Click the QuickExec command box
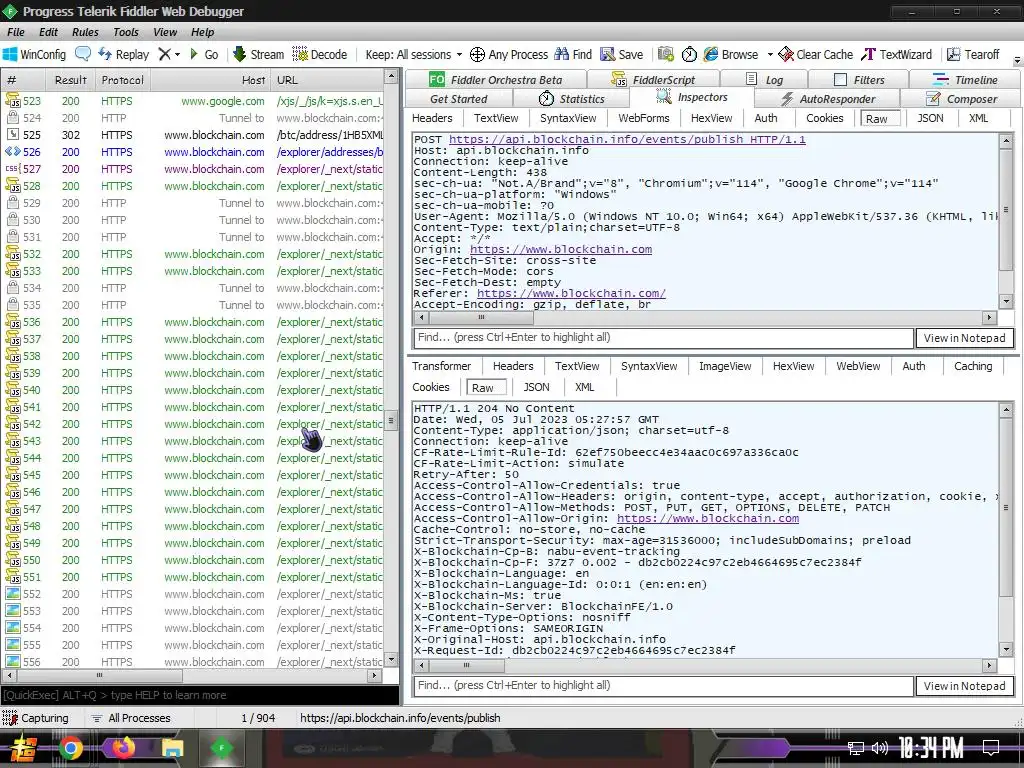 tap(200, 695)
